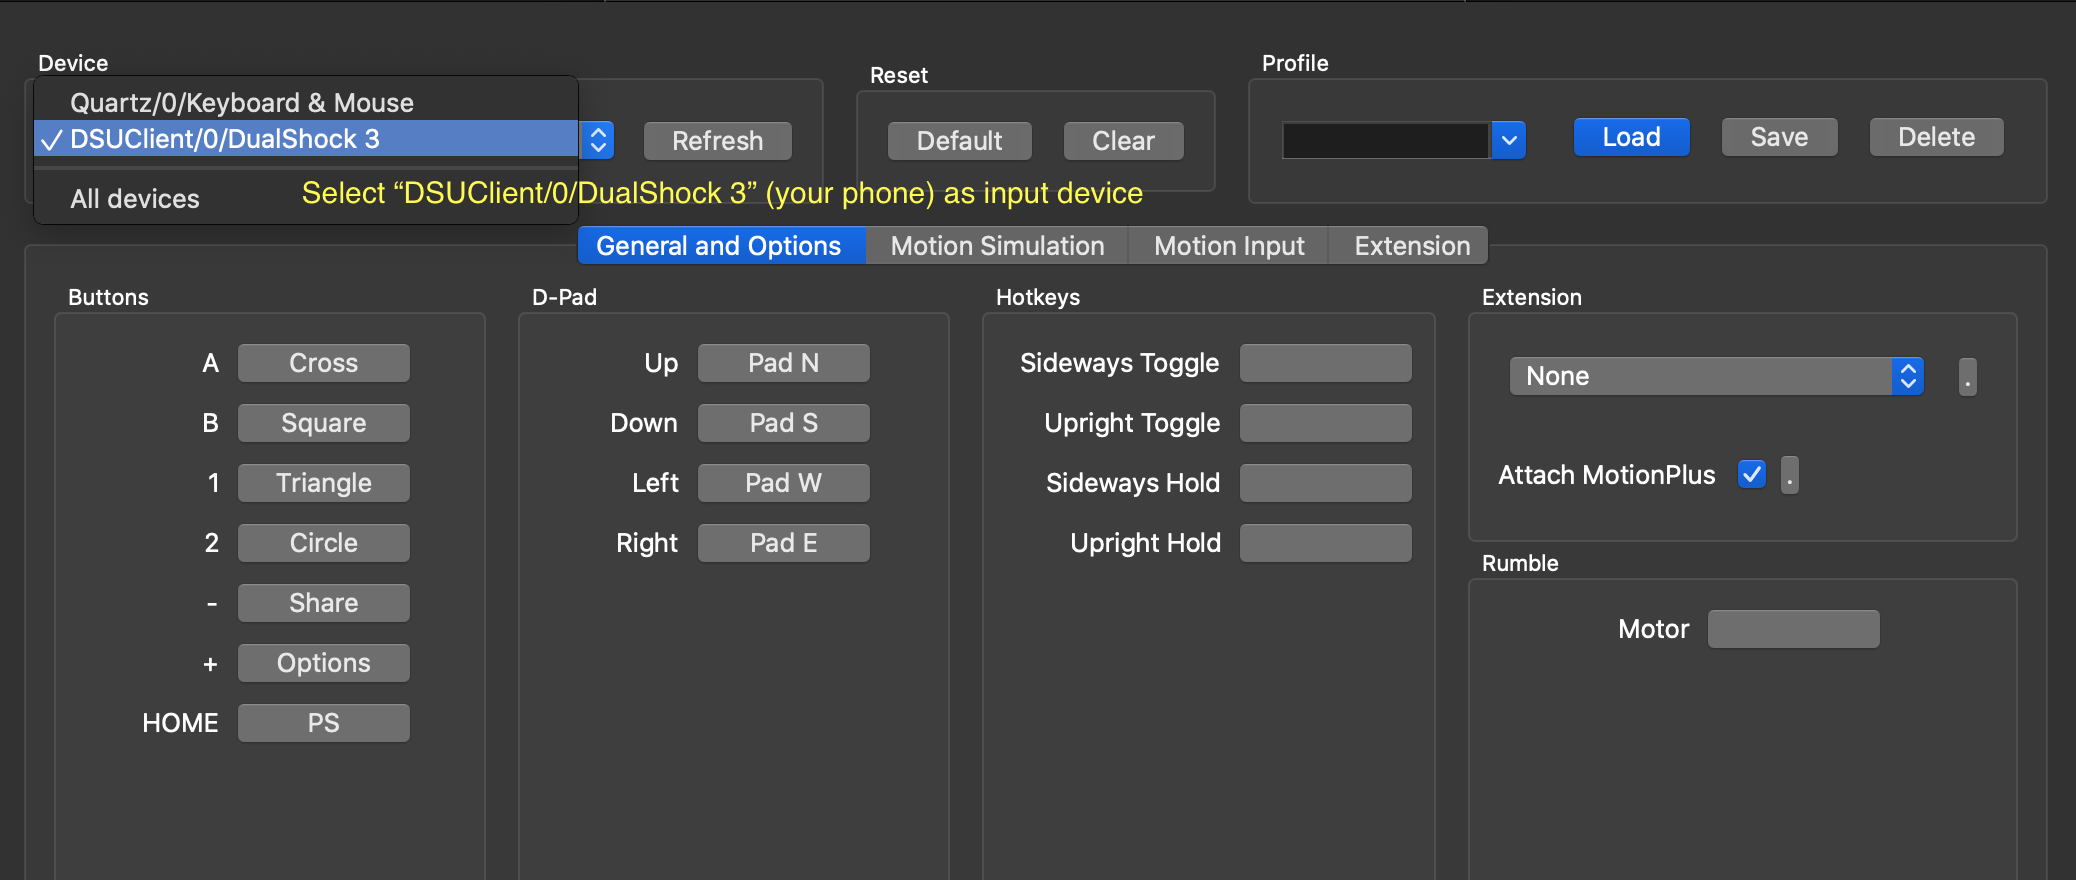The image size is (2076, 880).
Task: Expand the Profile dropdown chevron
Action: (1509, 140)
